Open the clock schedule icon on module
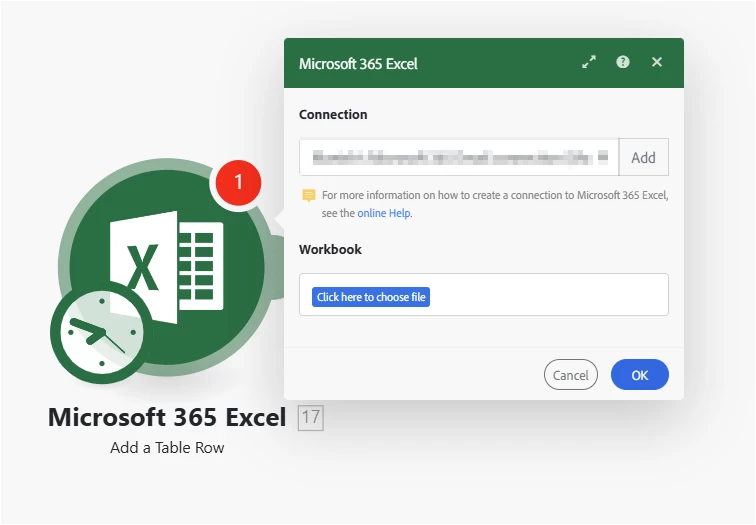This screenshot has height=525, width=756. (102, 333)
